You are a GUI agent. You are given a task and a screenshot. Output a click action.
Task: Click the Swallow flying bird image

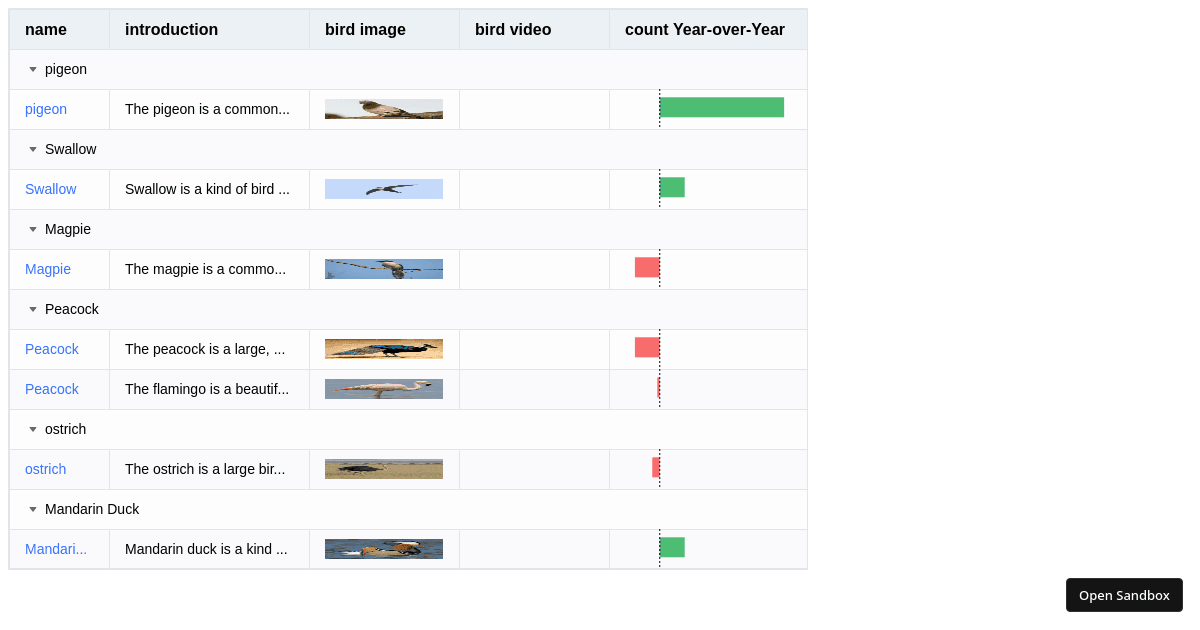coord(383,188)
